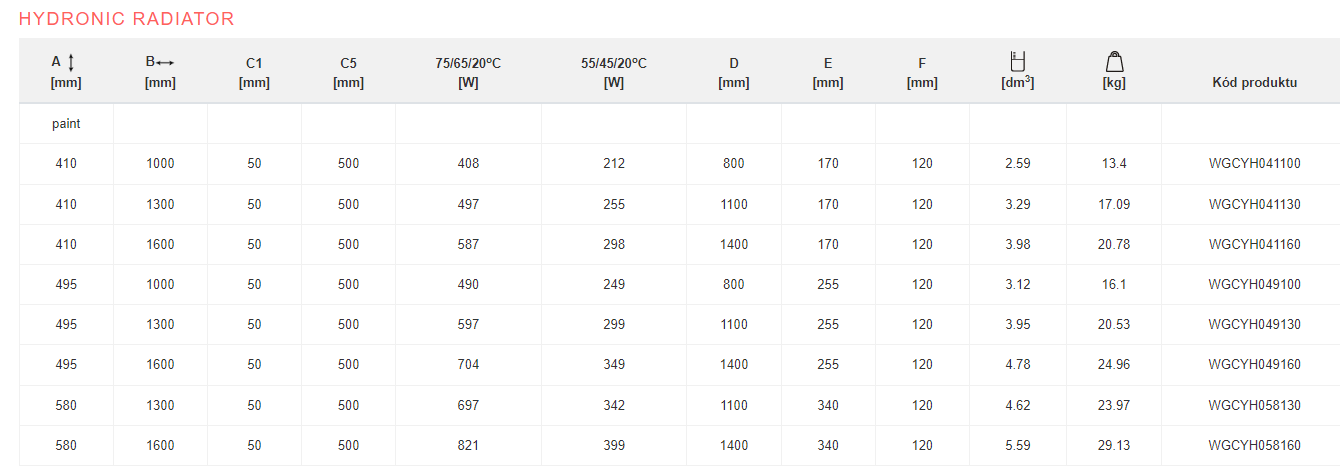Click product code WGCYH058160
1340x474 pixels.
coord(1254,445)
